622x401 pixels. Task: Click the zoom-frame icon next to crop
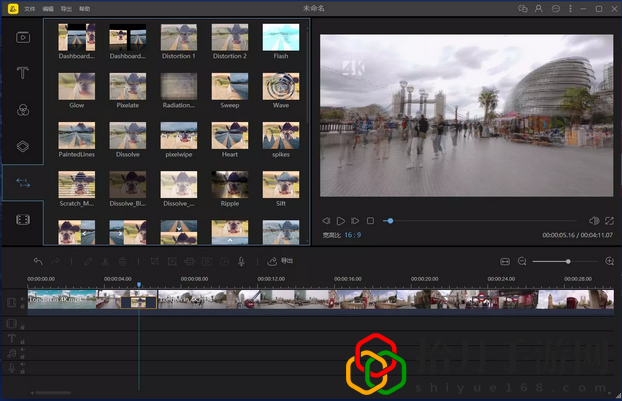[x=172, y=261]
